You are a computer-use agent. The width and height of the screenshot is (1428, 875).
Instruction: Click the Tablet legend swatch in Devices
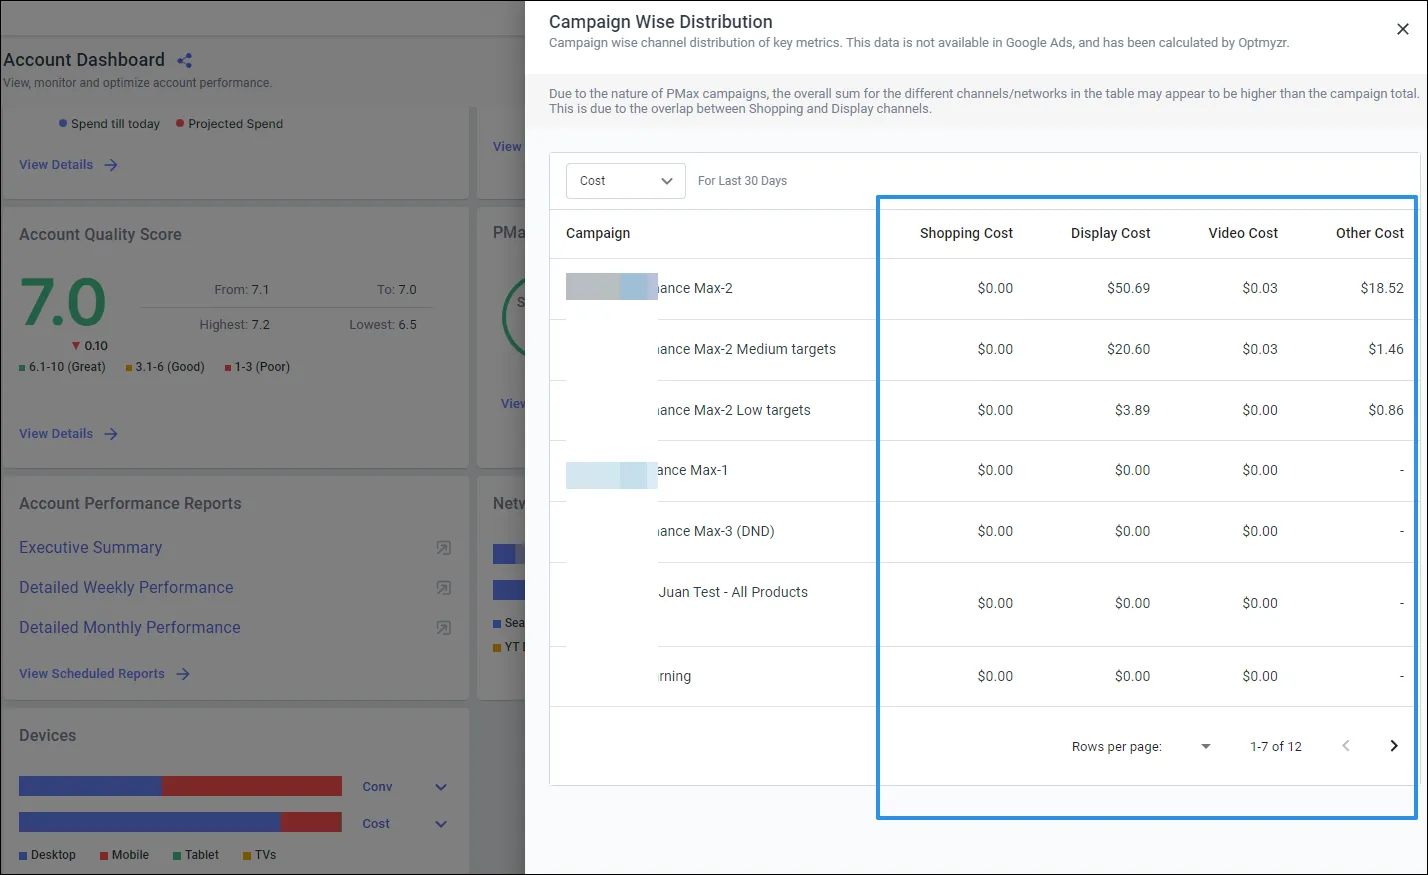point(177,856)
